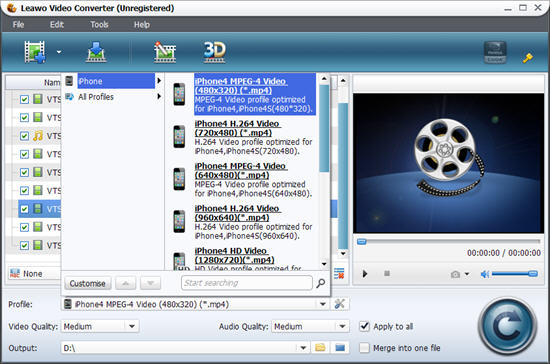
Task: Choose iPhone4 H.264 Video (960x640) profile
Action: pyautogui.click(x=254, y=222)
